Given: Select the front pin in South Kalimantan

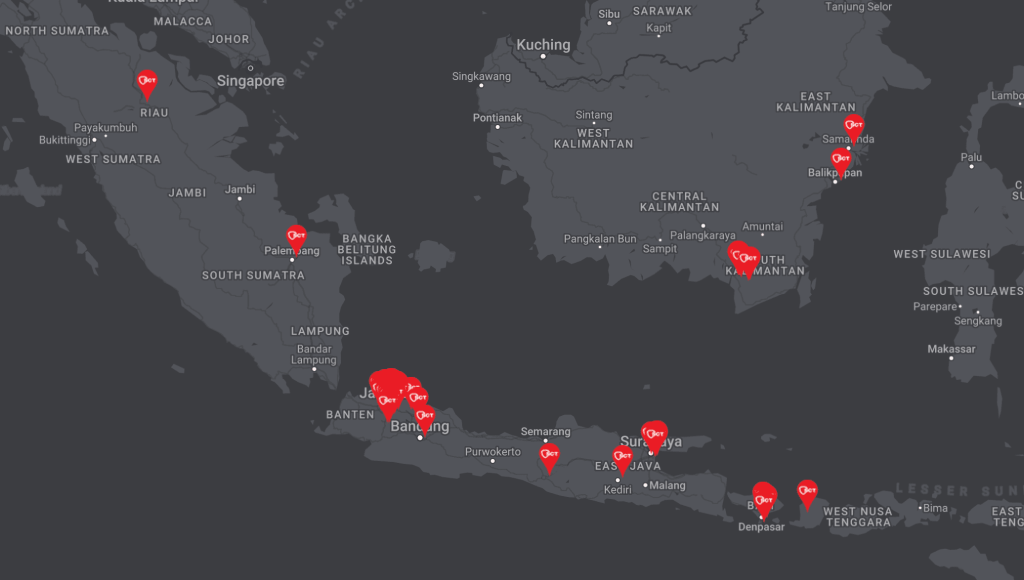Looking at the screenshot, I should [749, 263].
